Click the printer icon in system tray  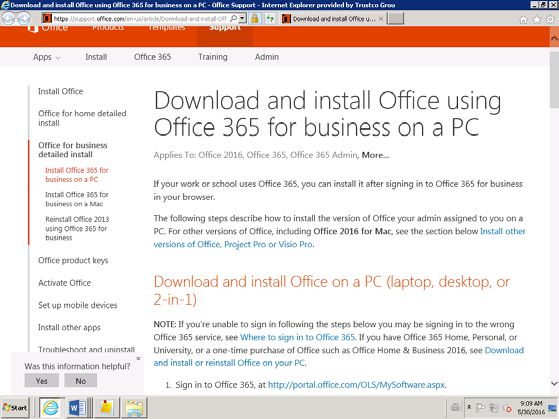coord(455,407)
